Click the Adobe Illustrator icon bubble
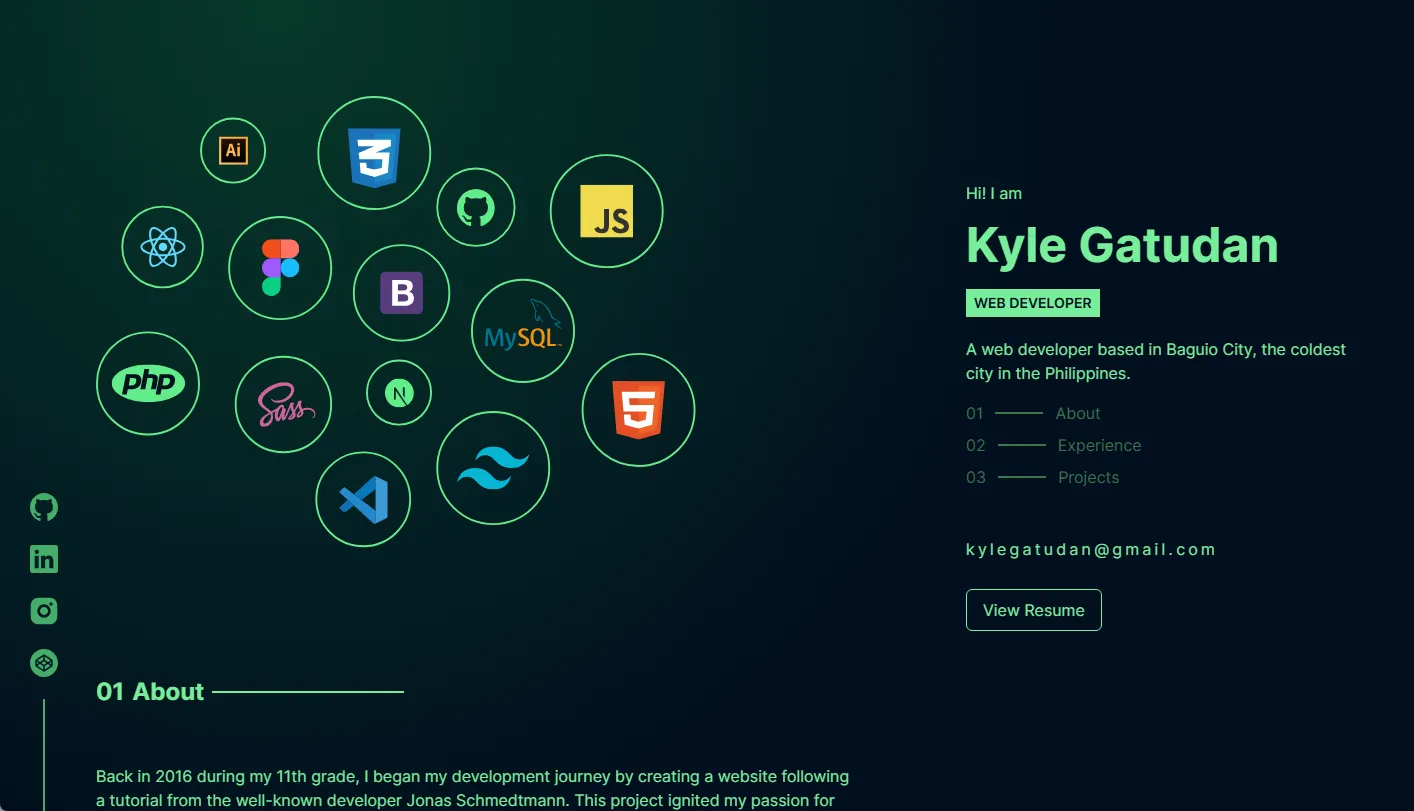 tap(233, 150)
